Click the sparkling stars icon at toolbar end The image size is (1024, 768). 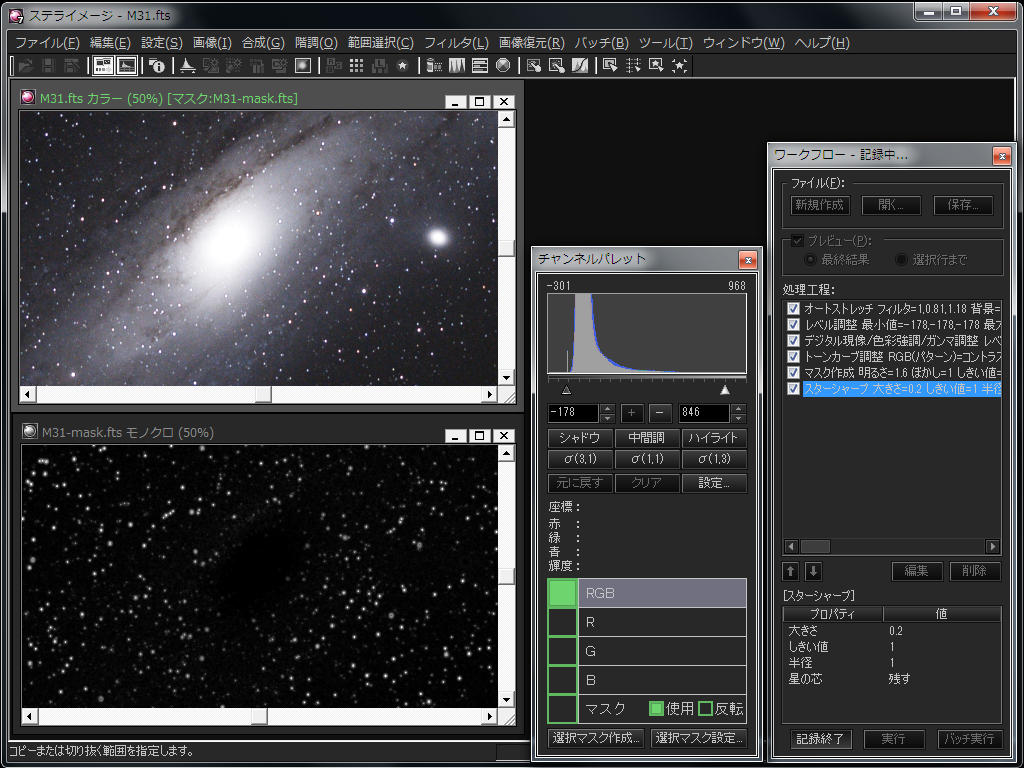point(680,66)
